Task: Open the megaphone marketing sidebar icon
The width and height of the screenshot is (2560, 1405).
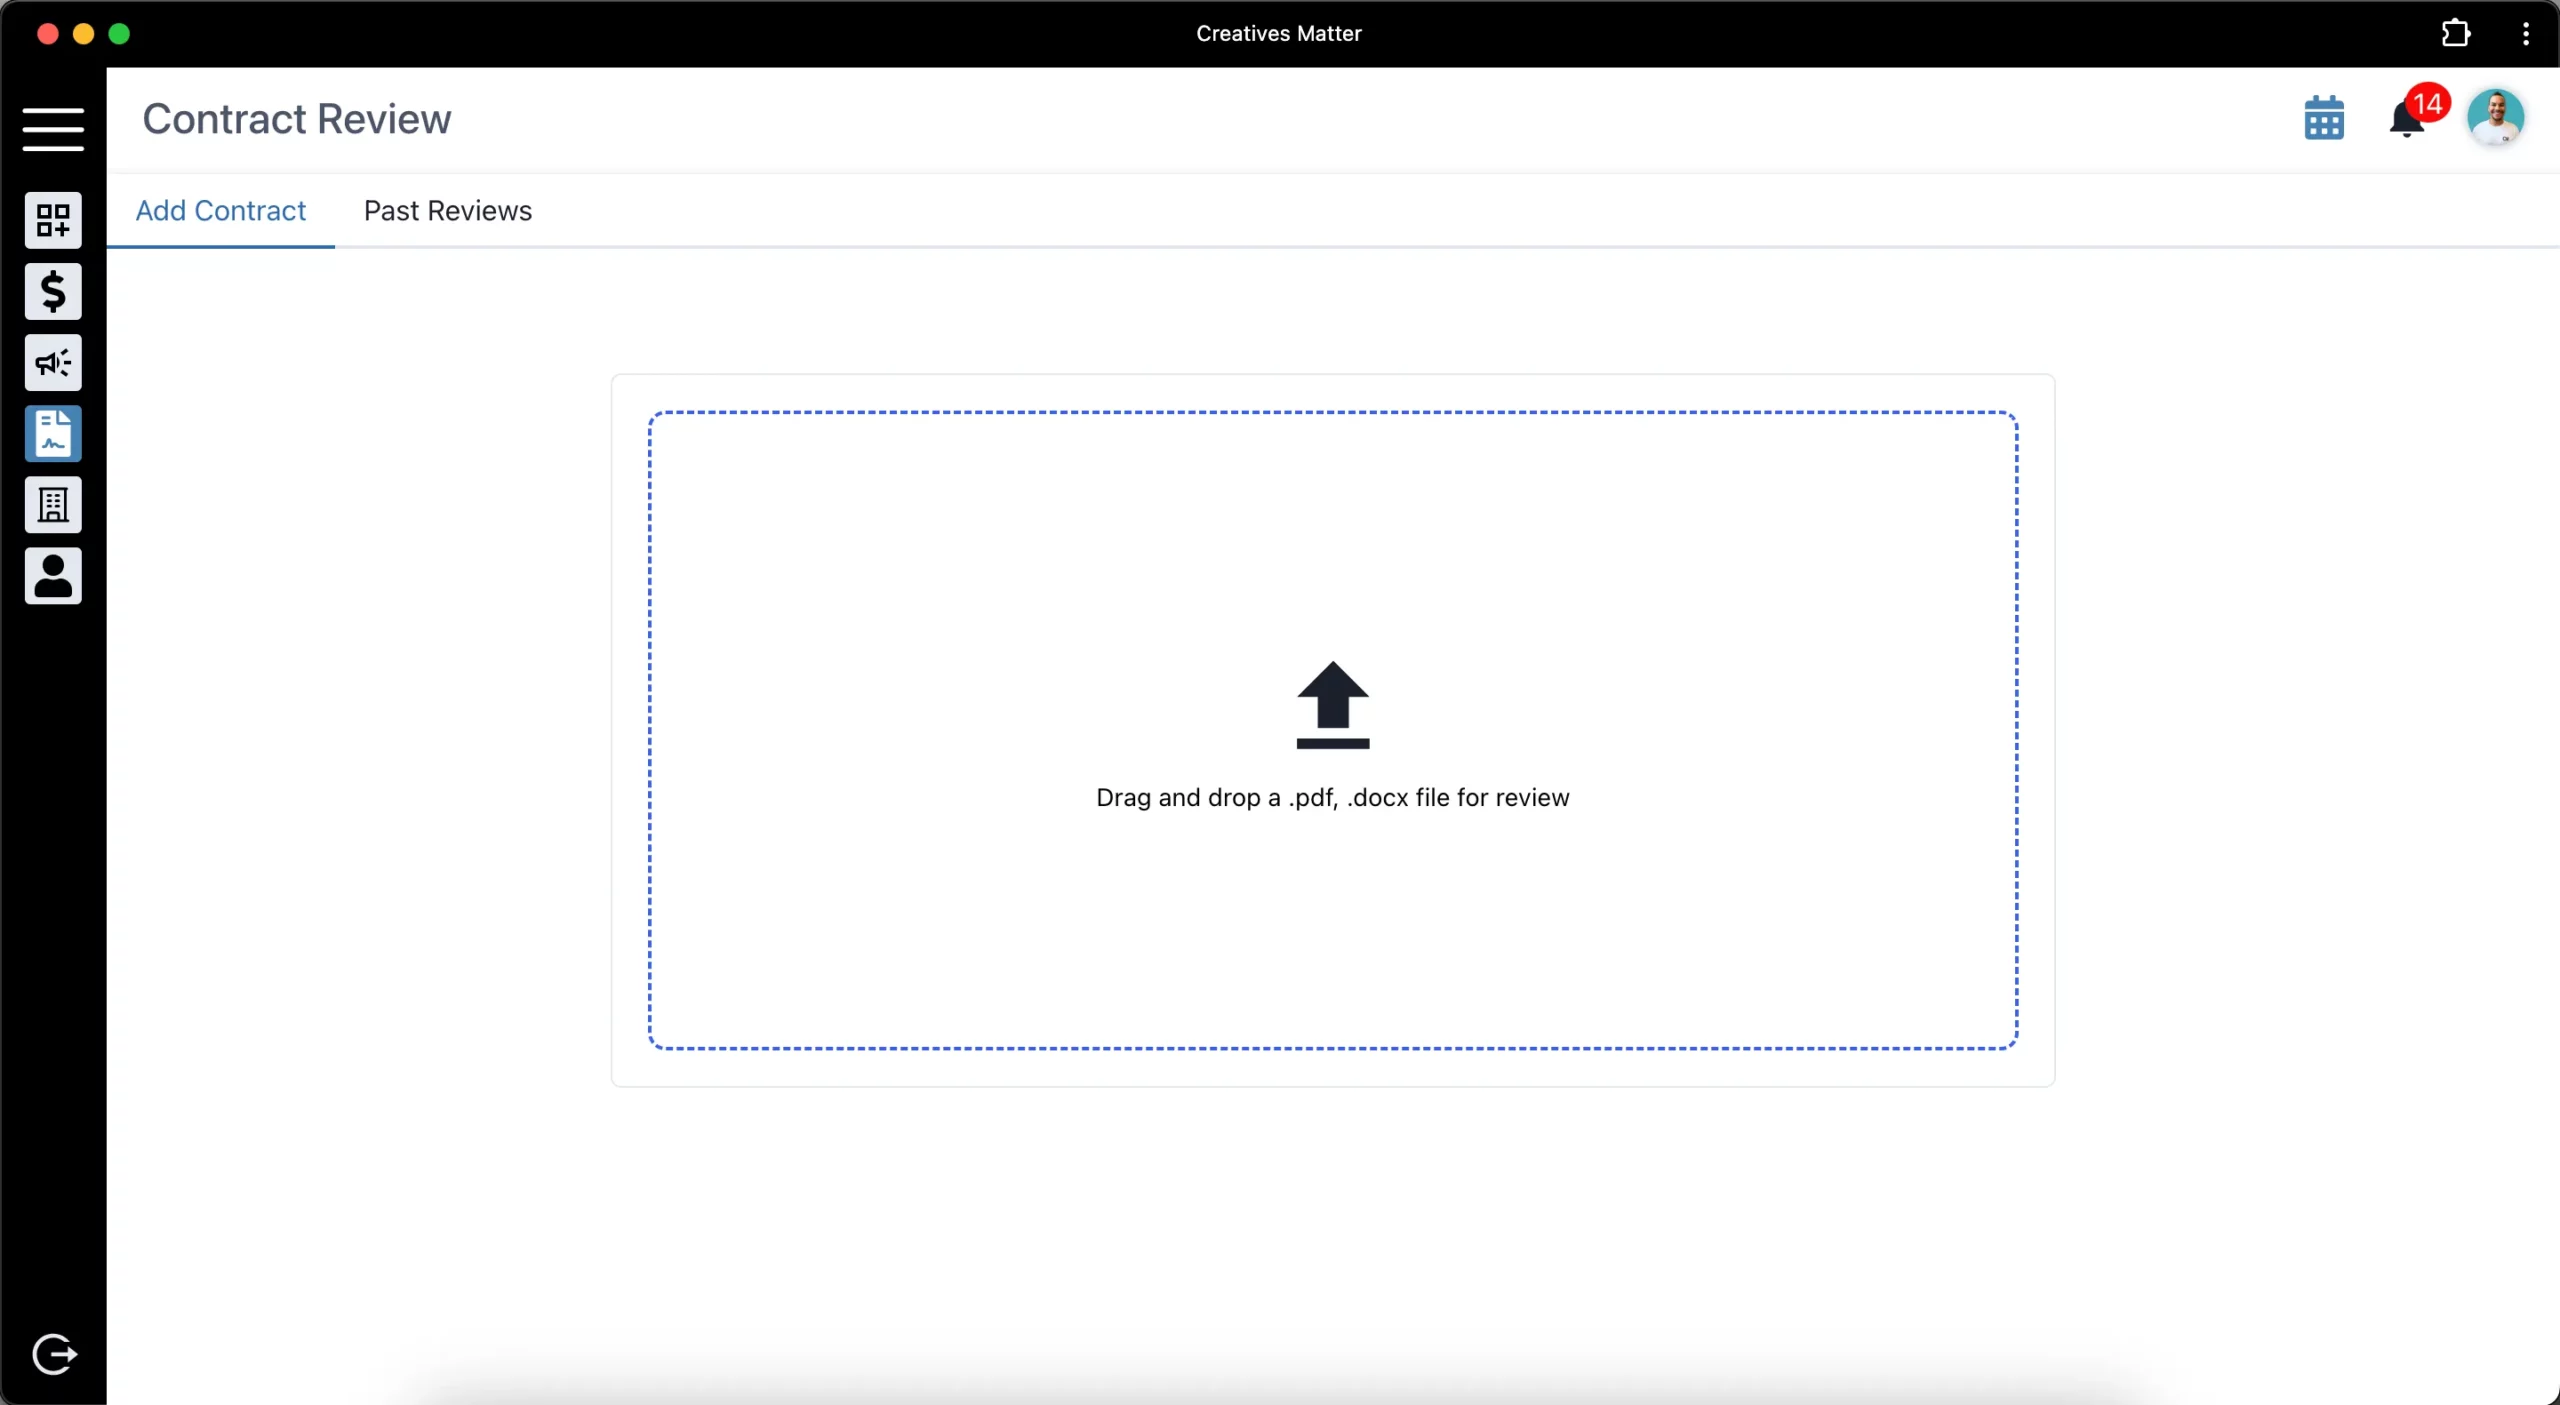Action: click(53, 362)
